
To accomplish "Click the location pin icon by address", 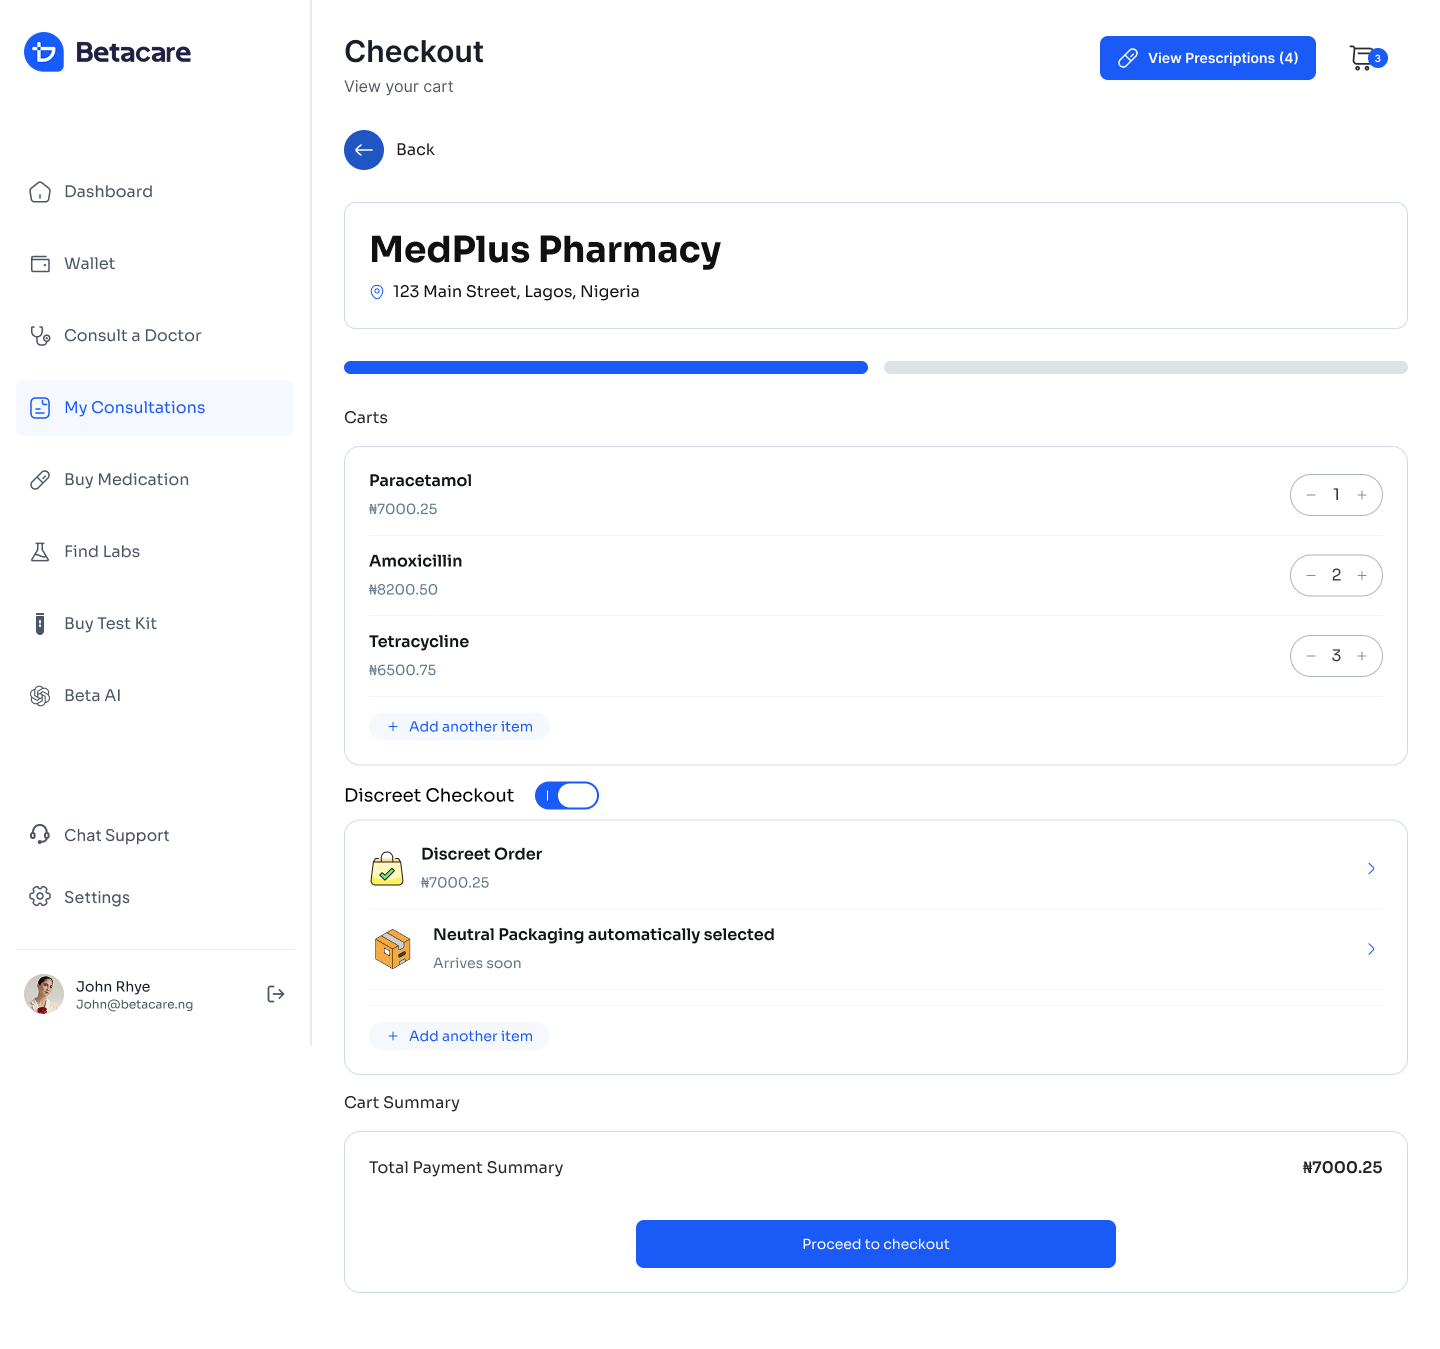I will click(377, 292).
